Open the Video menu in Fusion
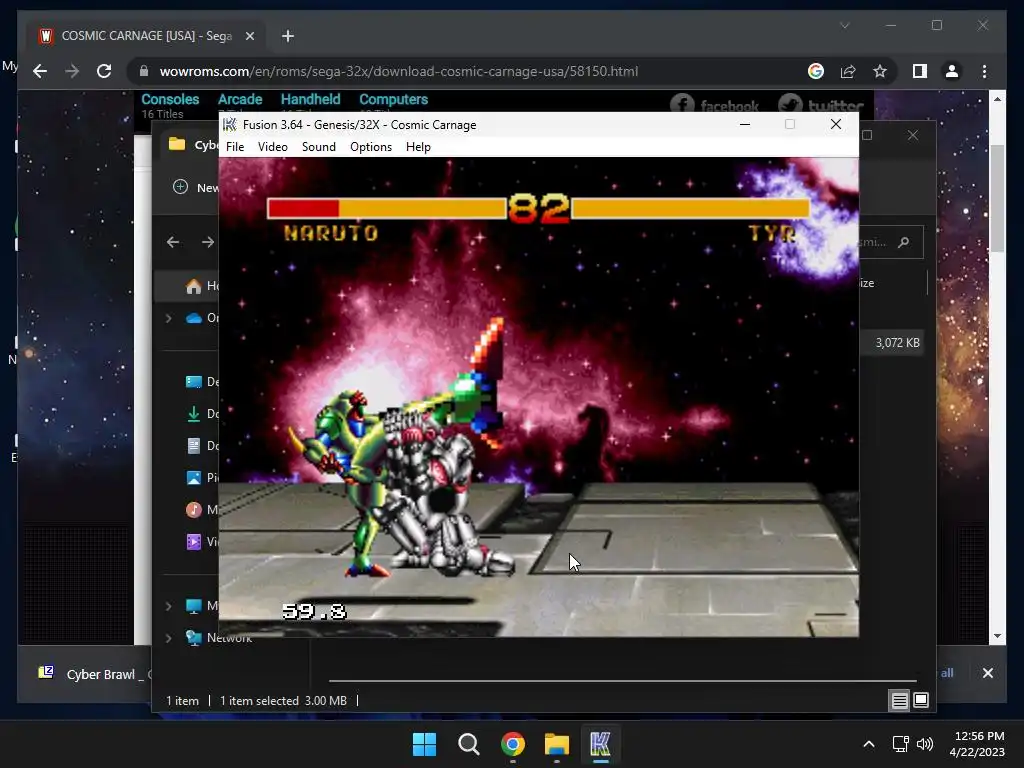Image resolution: width=1024 pixels, height=768 pixels. pyautogui.click(x=272, y=147)
